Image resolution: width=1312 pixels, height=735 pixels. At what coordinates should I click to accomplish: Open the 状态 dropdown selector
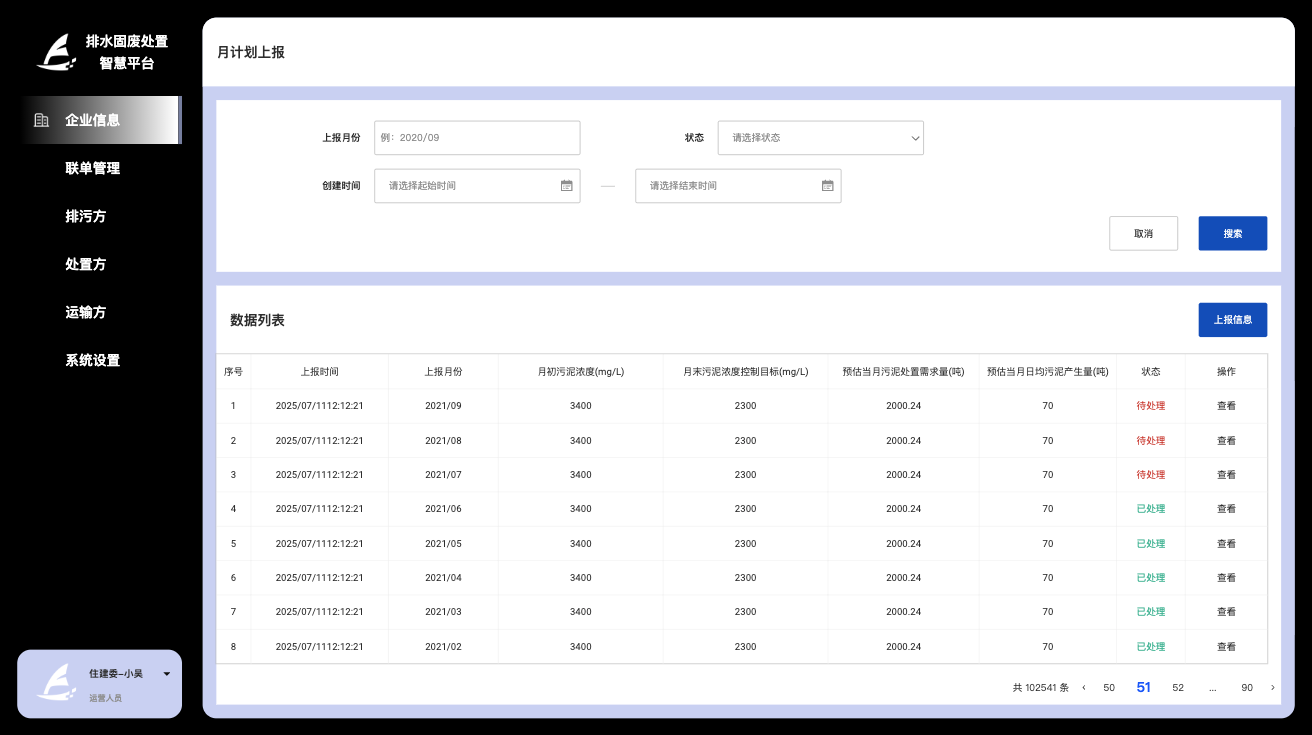coord(820,138)
